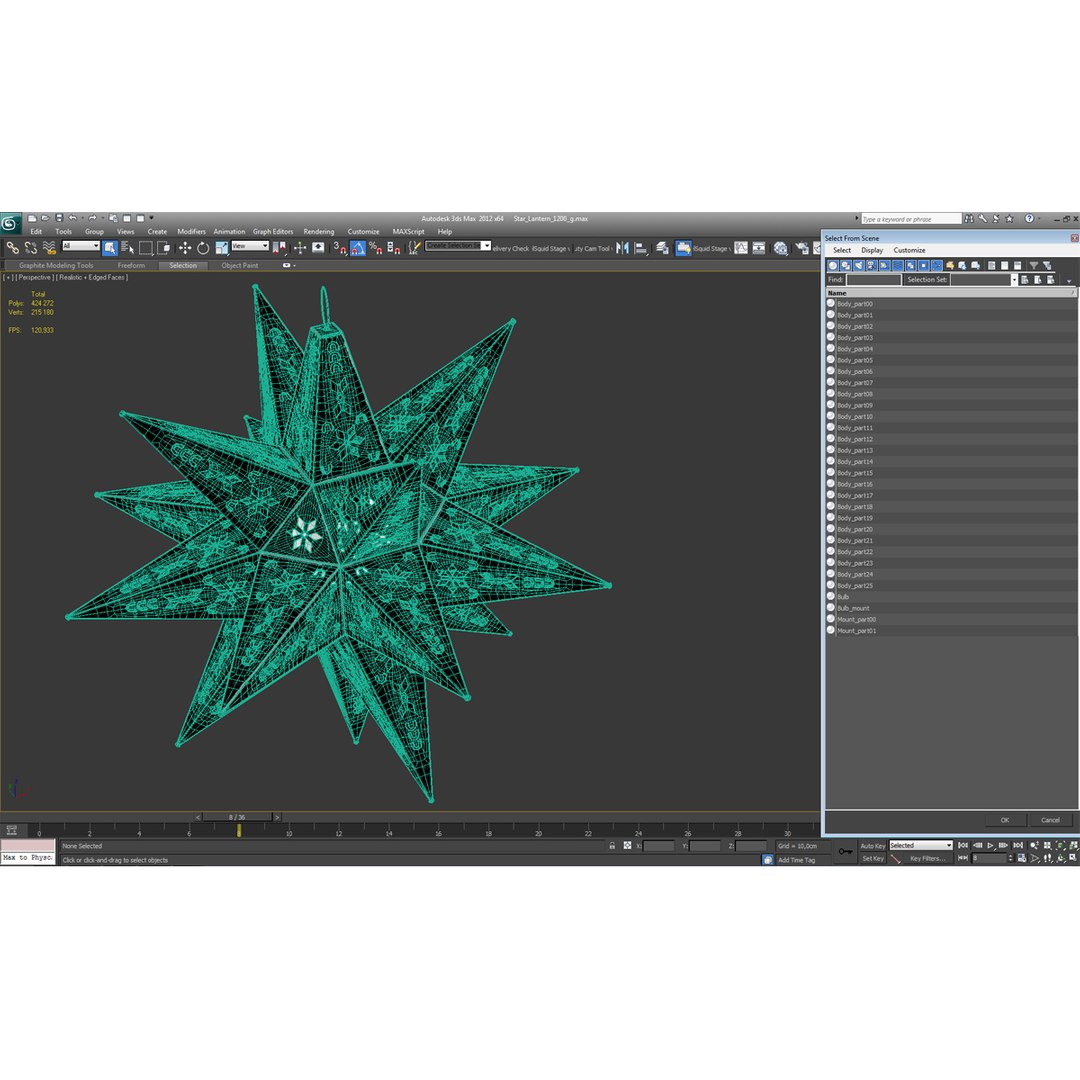
Task: Click Cancel in Select From Scene dialog
Action: click(1050, 820)
